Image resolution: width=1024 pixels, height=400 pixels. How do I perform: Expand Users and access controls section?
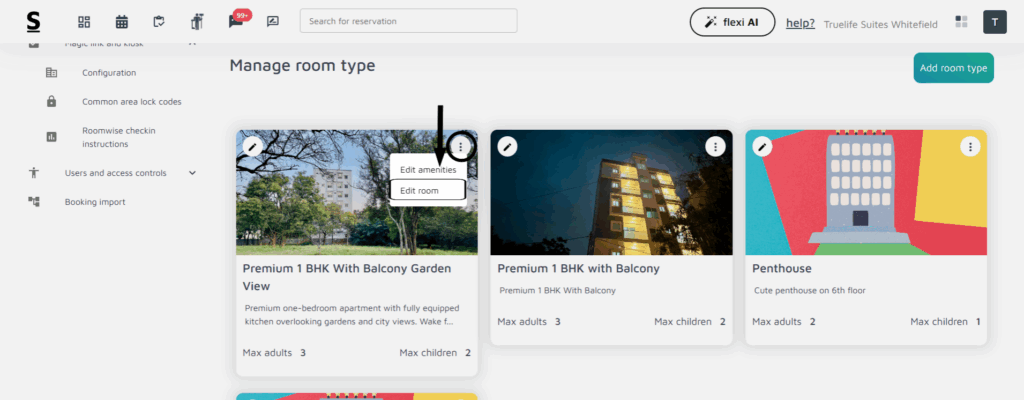coord(192,173)
